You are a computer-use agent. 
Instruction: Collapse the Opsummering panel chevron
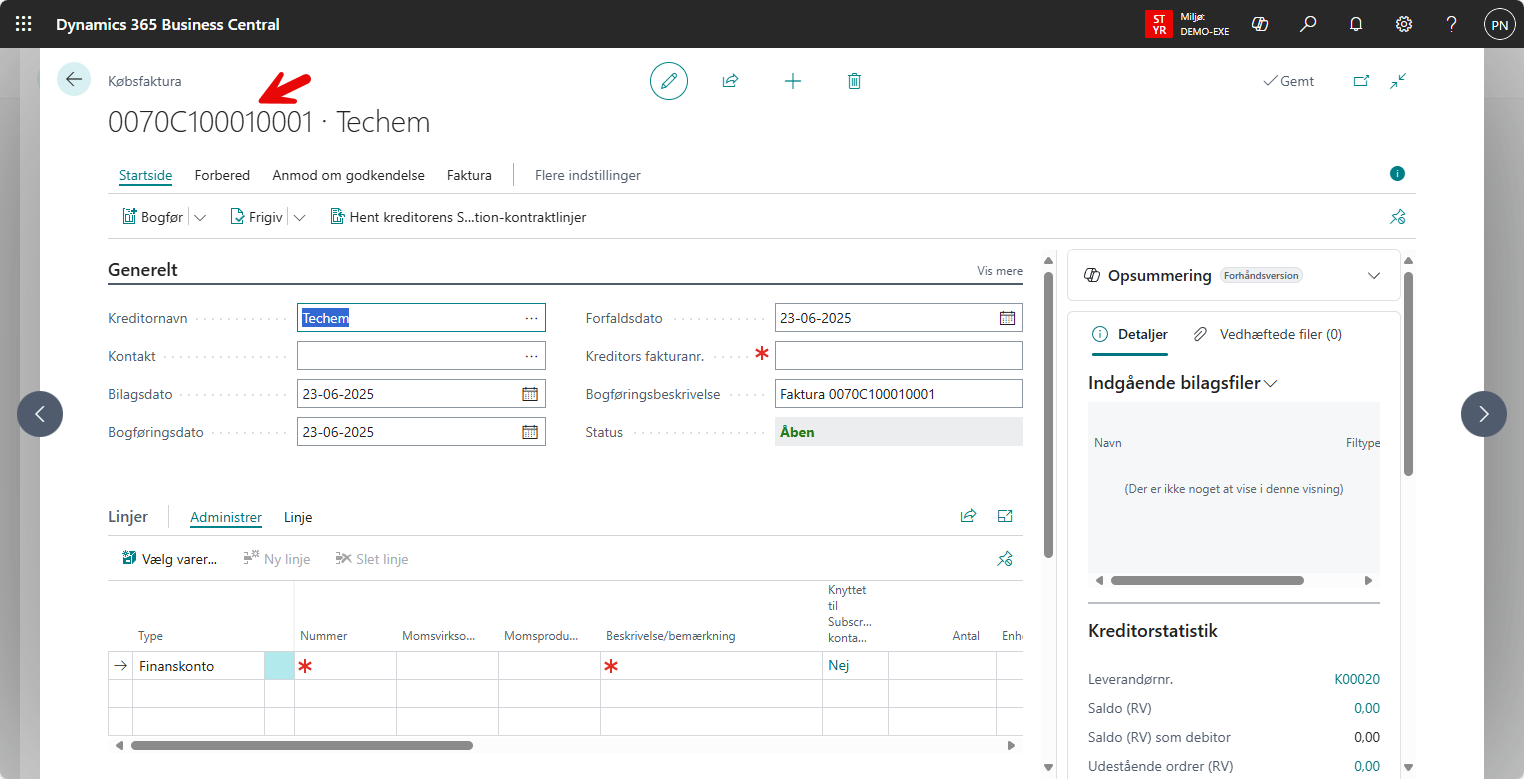pos(1374,276)
